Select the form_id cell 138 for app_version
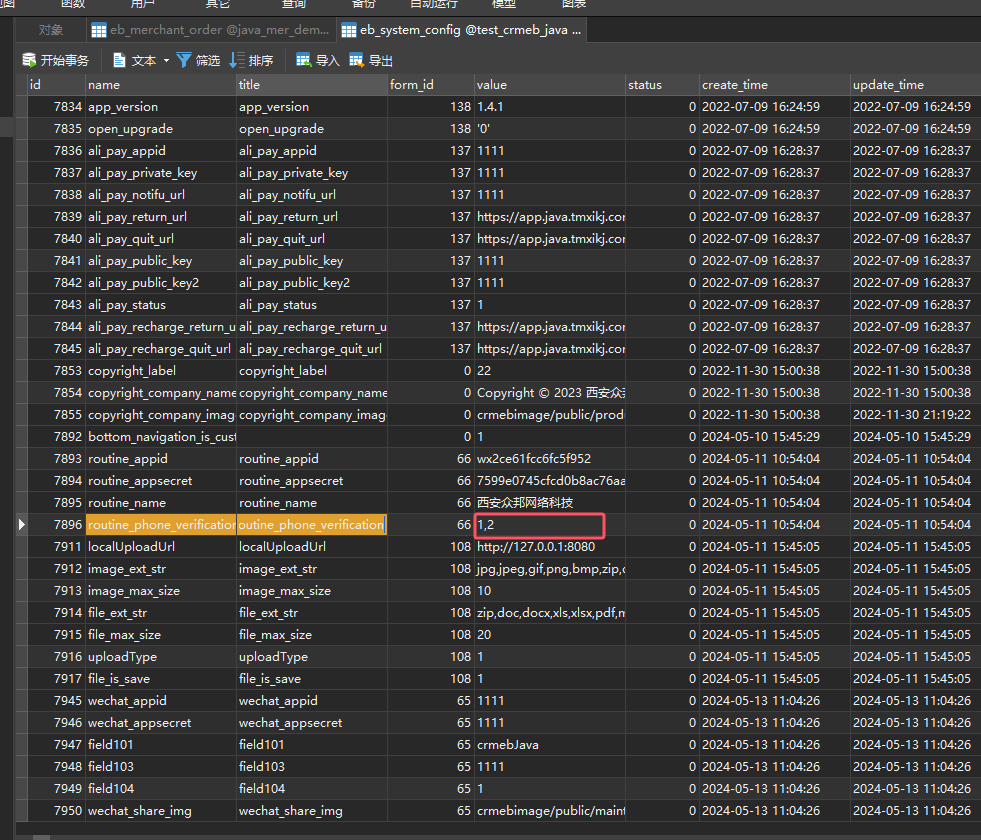Image resolution: width=981 pixels, height=840 pixels. 430,107
